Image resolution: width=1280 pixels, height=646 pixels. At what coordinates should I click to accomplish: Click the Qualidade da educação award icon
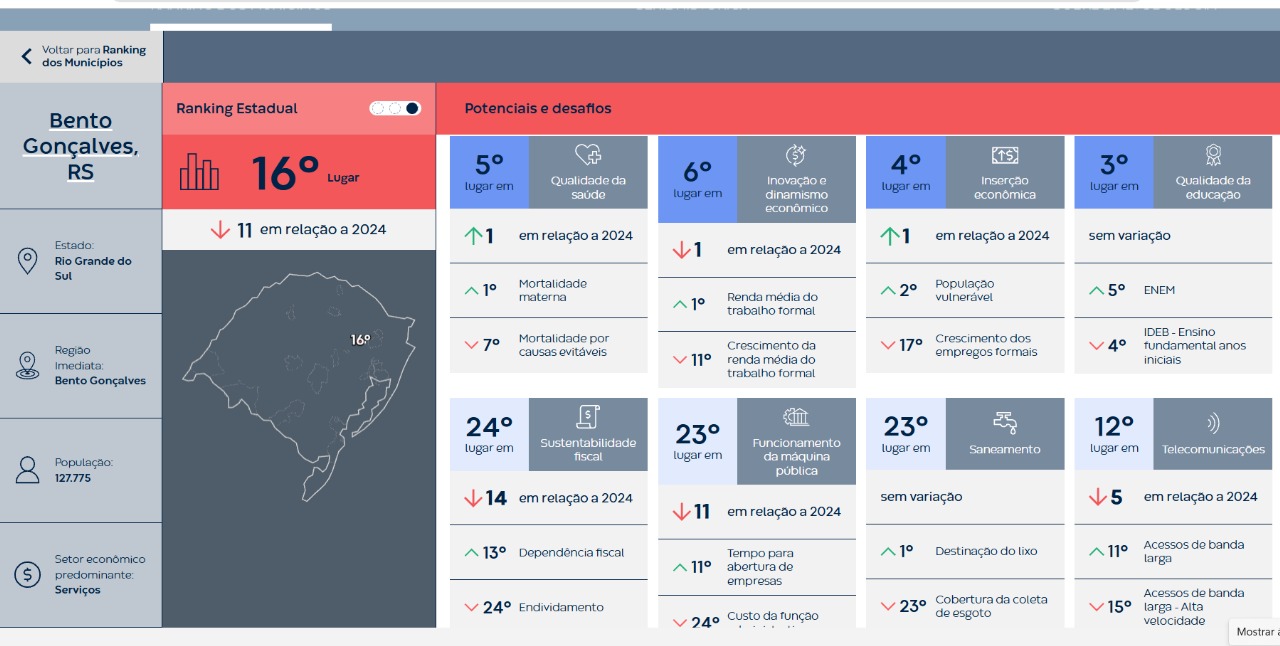(1213, 155)
